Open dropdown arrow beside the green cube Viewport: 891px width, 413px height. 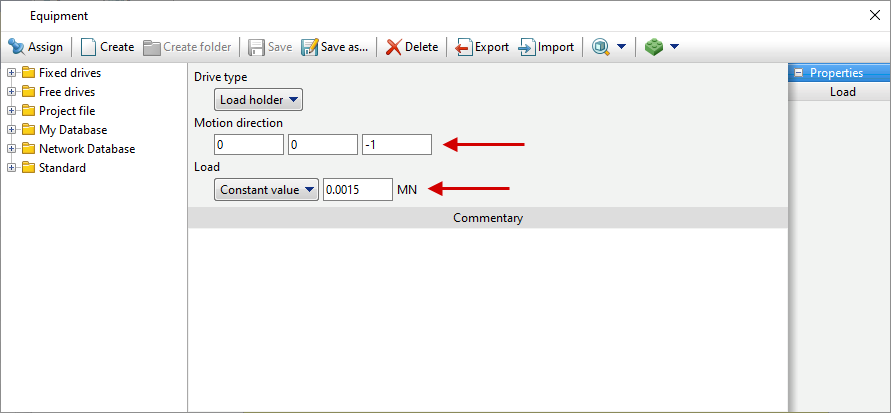674,47
